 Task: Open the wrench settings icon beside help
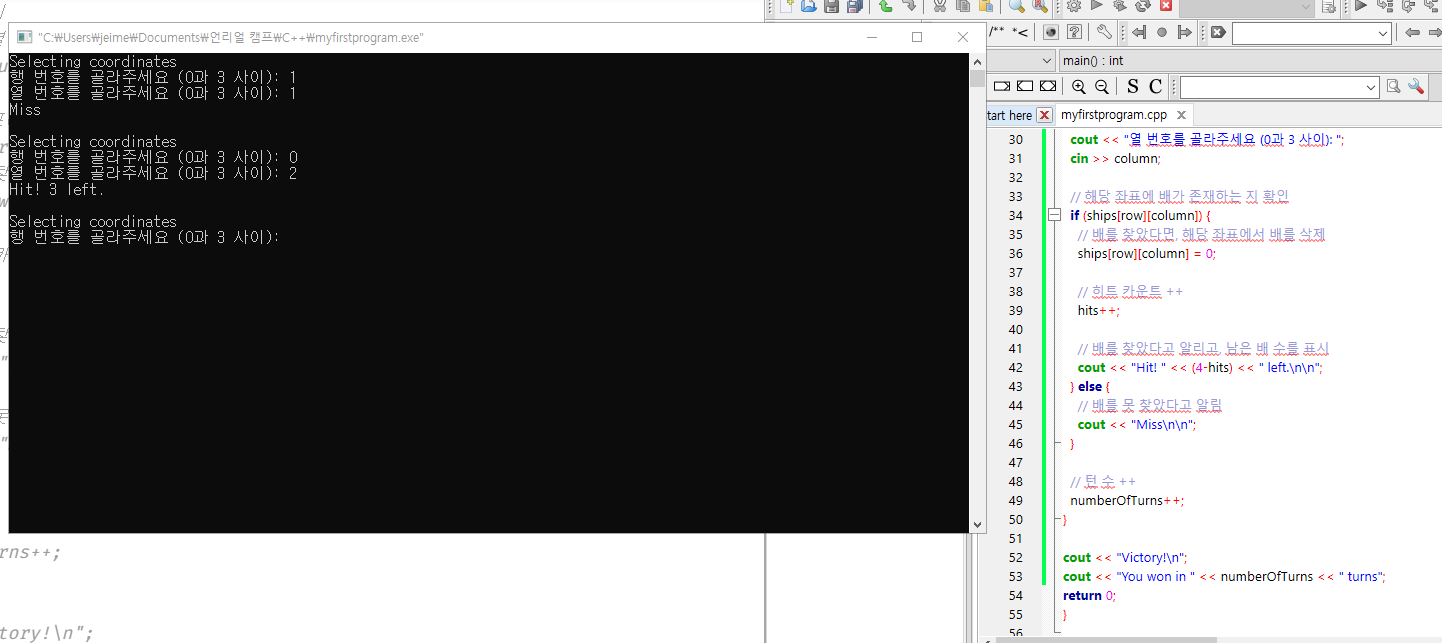1104,32
